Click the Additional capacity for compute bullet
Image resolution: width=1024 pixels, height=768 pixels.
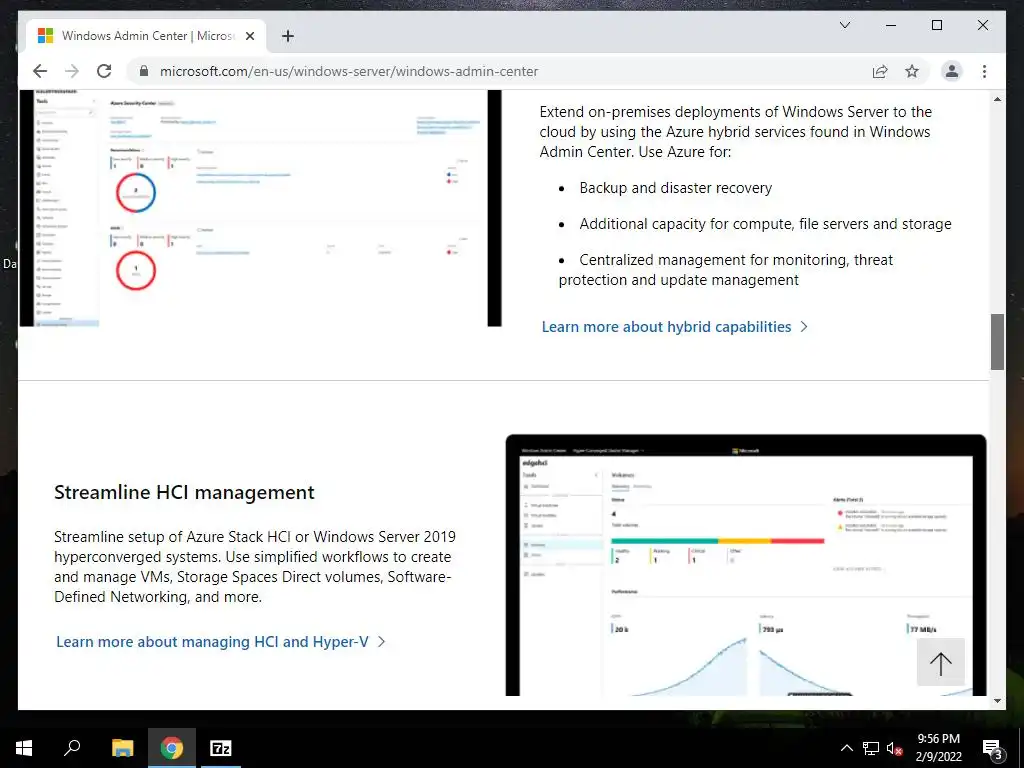pos(765,224)
